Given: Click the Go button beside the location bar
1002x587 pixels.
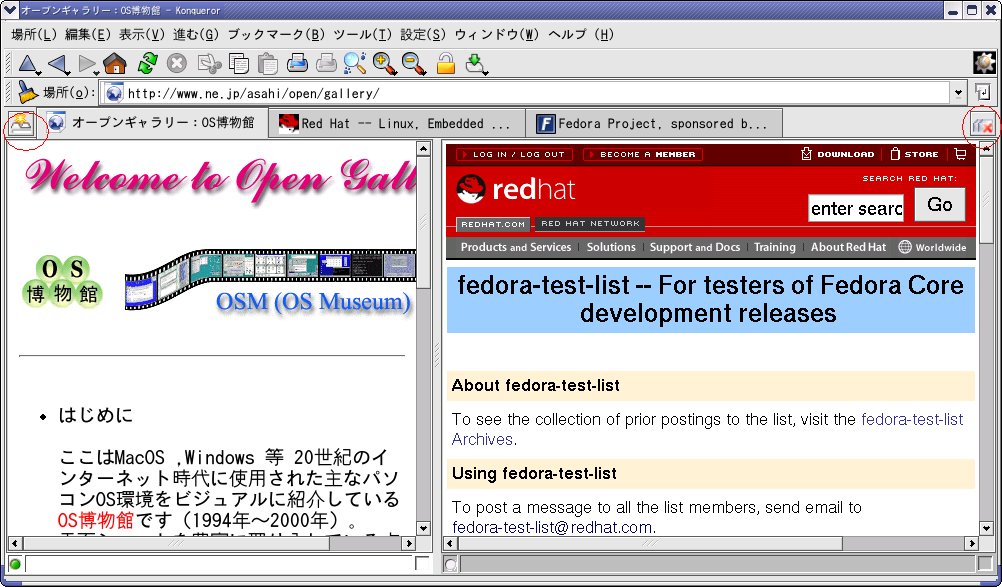Looking at the screenshot, I should click(x=983, y=93).
